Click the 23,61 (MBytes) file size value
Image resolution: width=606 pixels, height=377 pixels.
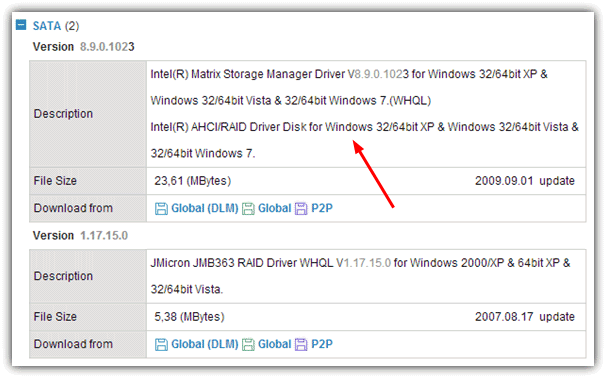coord(192,181)
